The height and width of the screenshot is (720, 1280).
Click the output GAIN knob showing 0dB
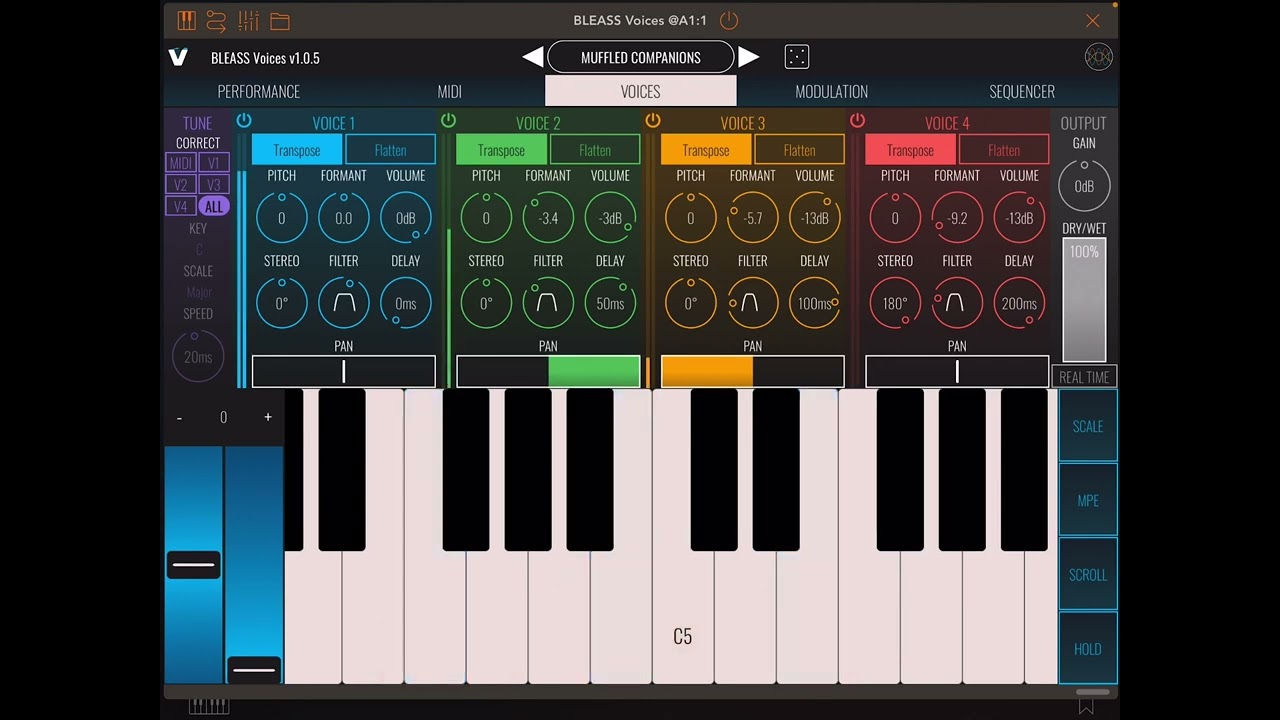[x=1084, y=186]
